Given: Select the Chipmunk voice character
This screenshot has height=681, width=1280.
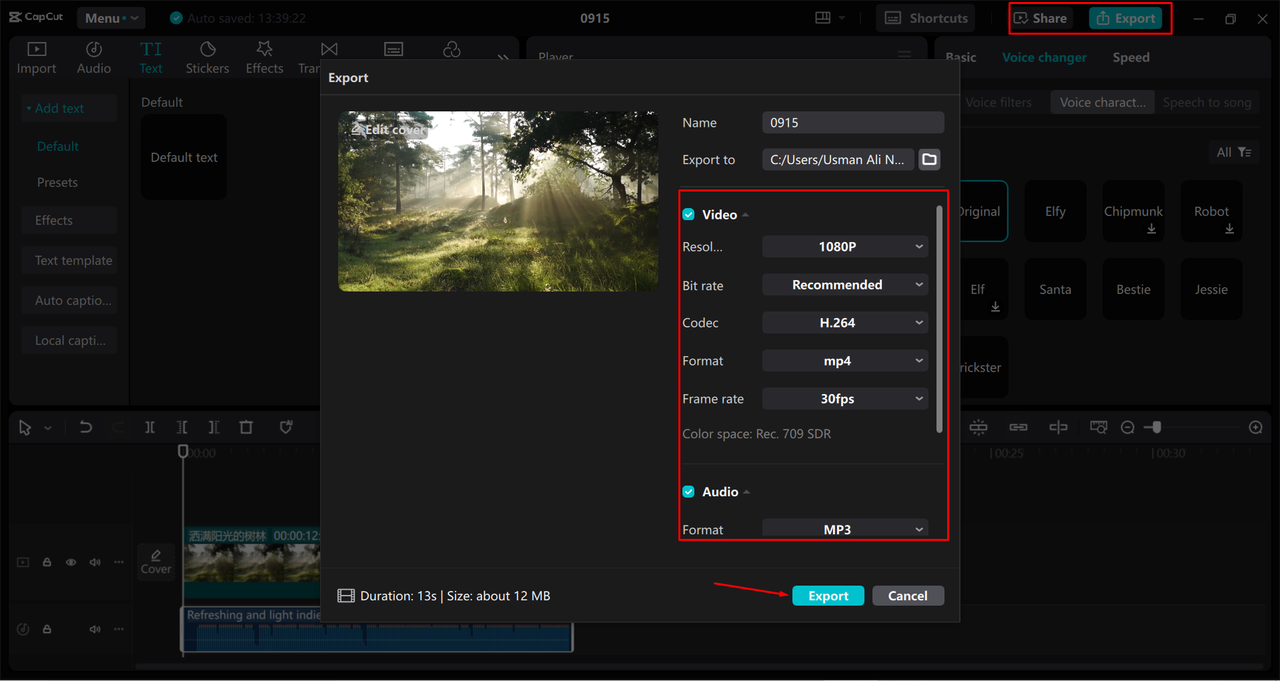Looking at the screenshot, I should 1133,211.
